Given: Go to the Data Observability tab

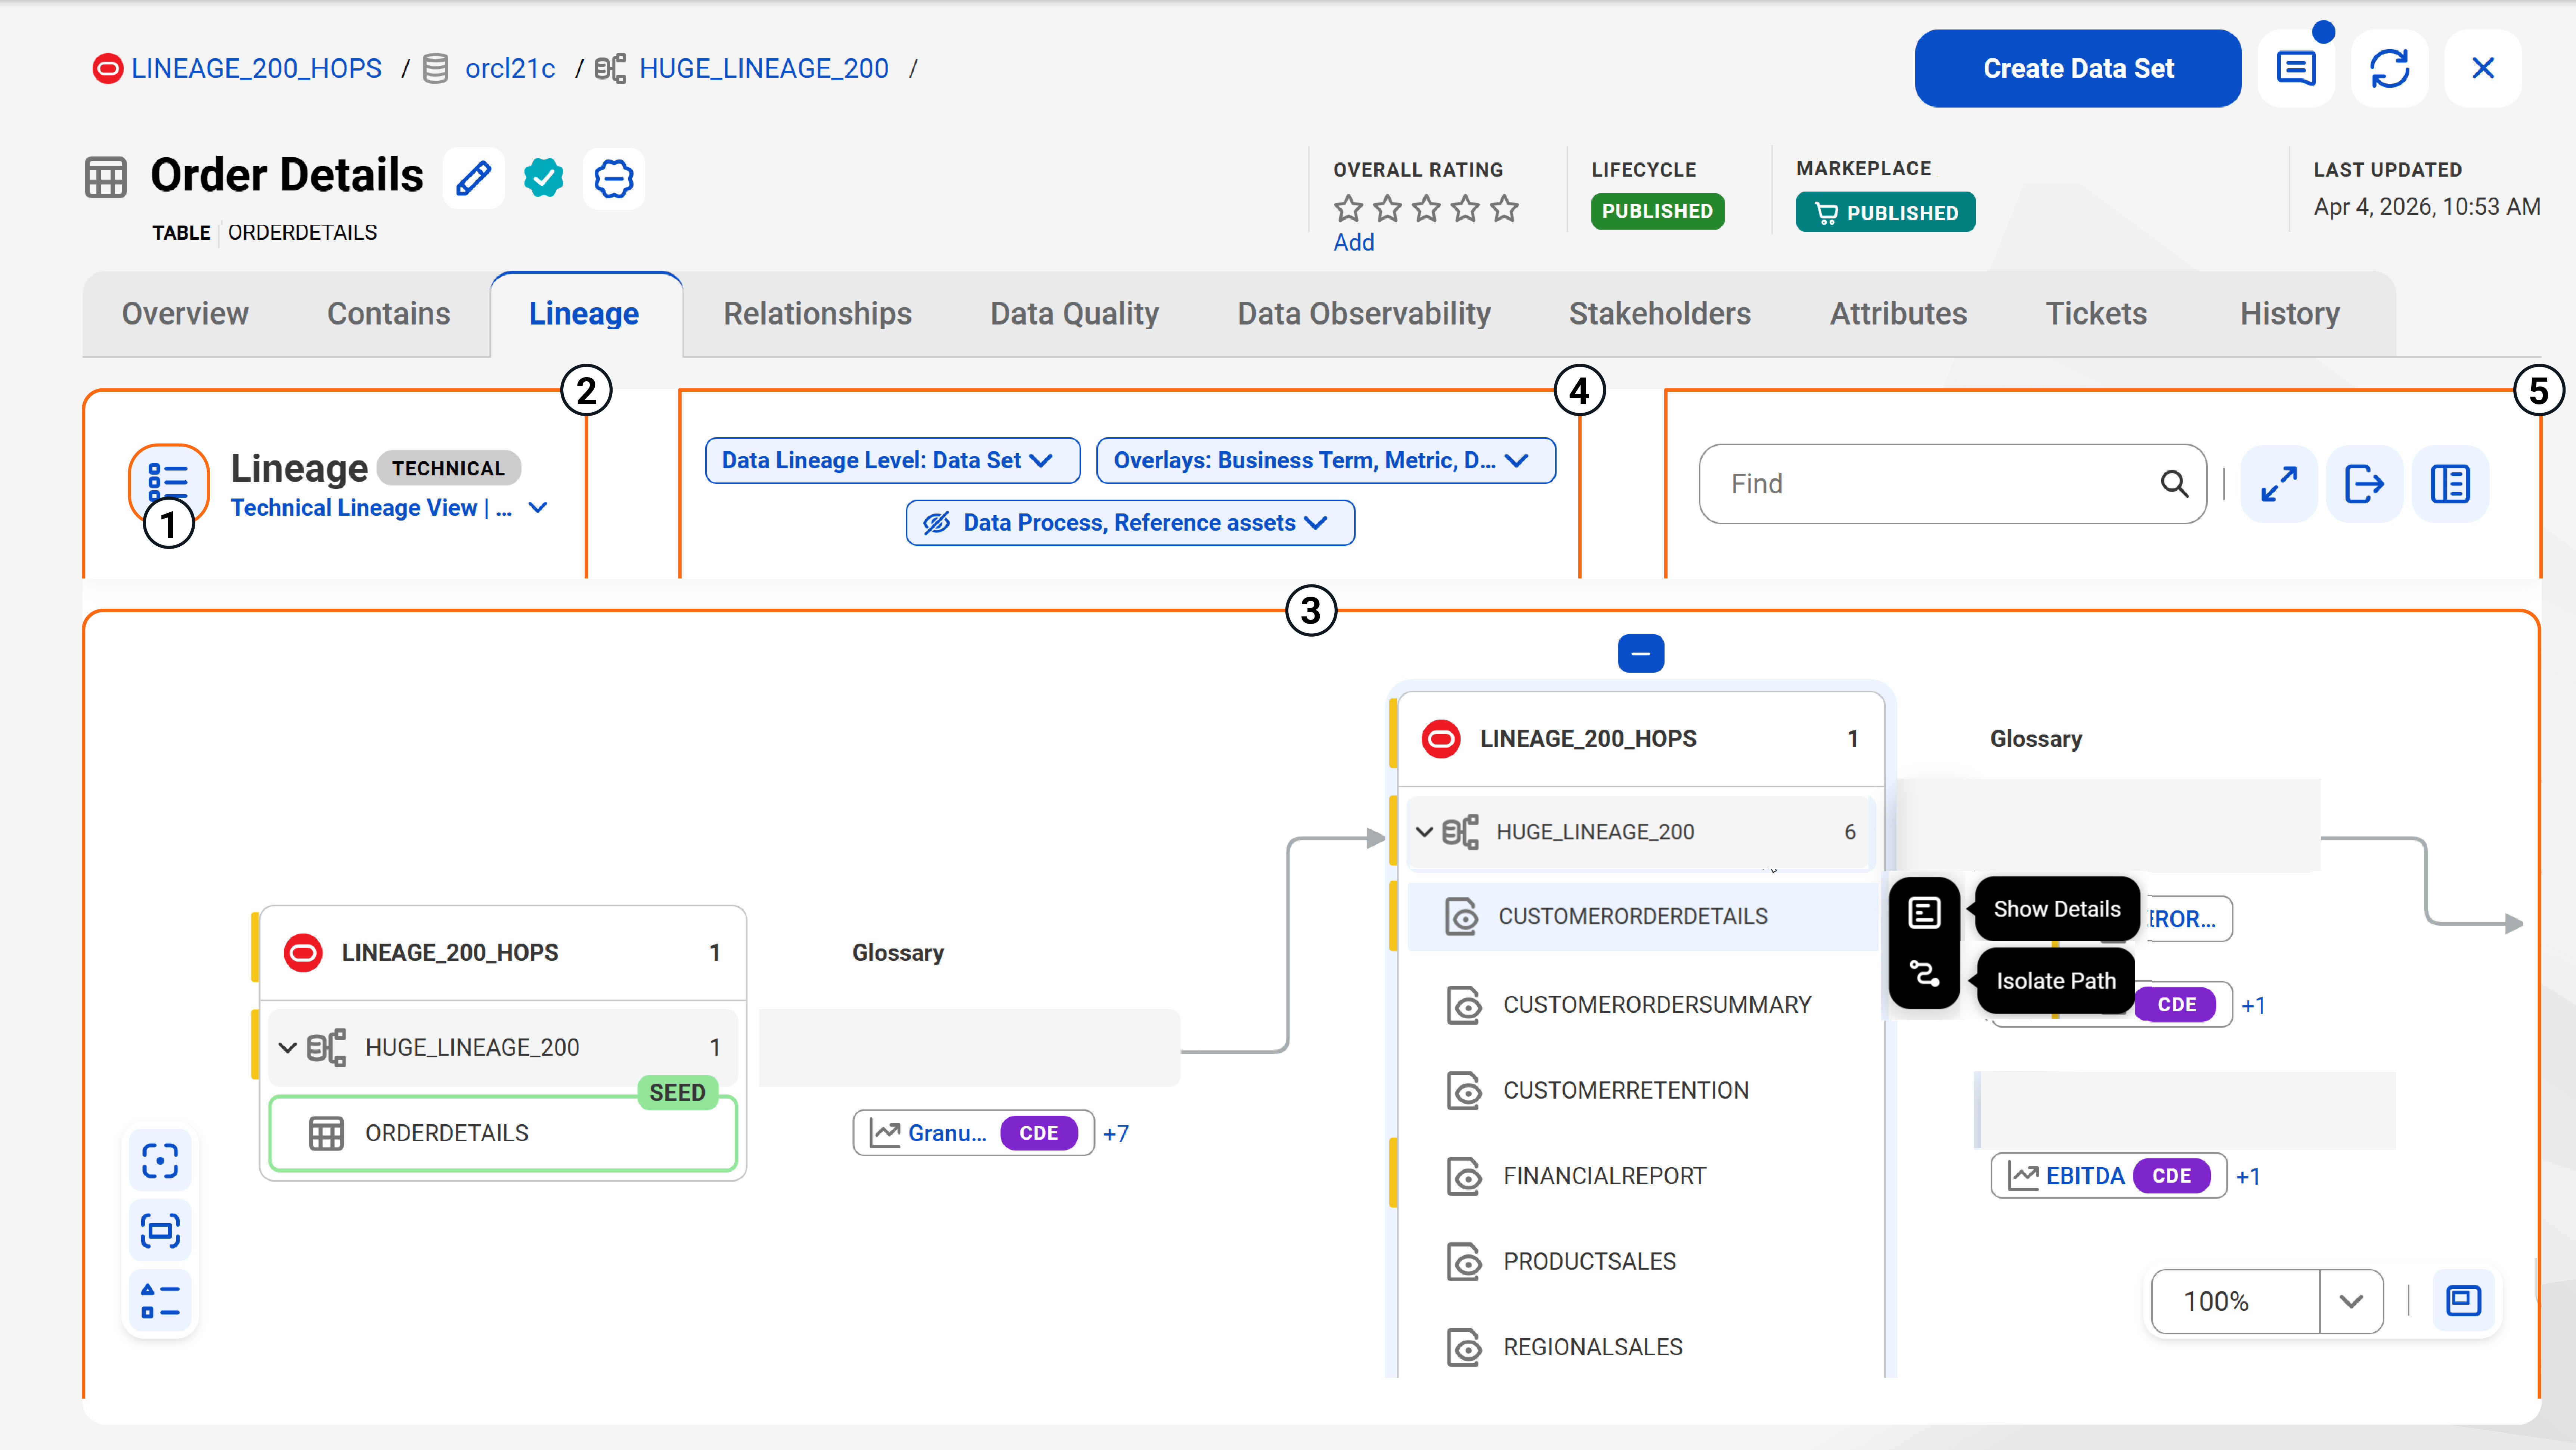Looking at the screenshot, I should [x=1363, y=314].
